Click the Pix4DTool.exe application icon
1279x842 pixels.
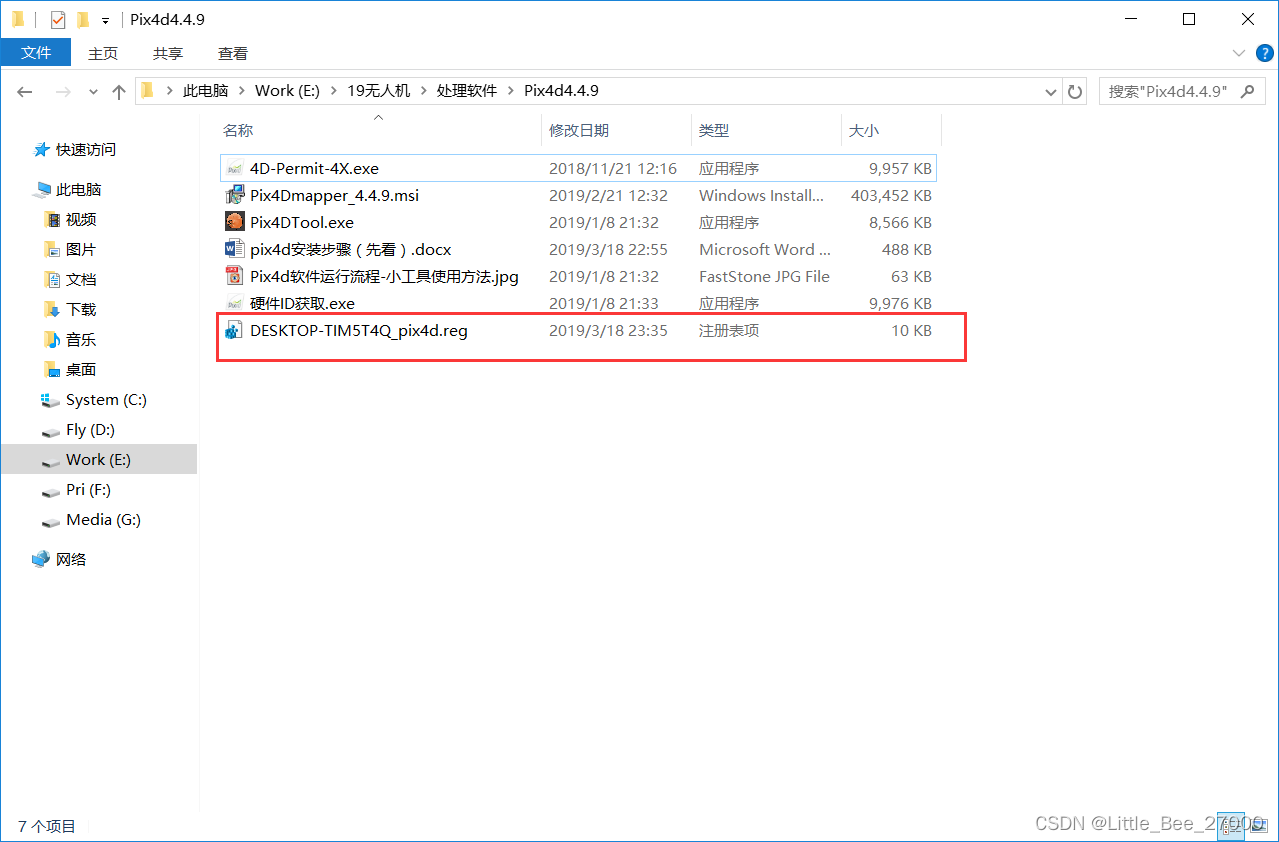pyautogui.click(x=234, y=222)
